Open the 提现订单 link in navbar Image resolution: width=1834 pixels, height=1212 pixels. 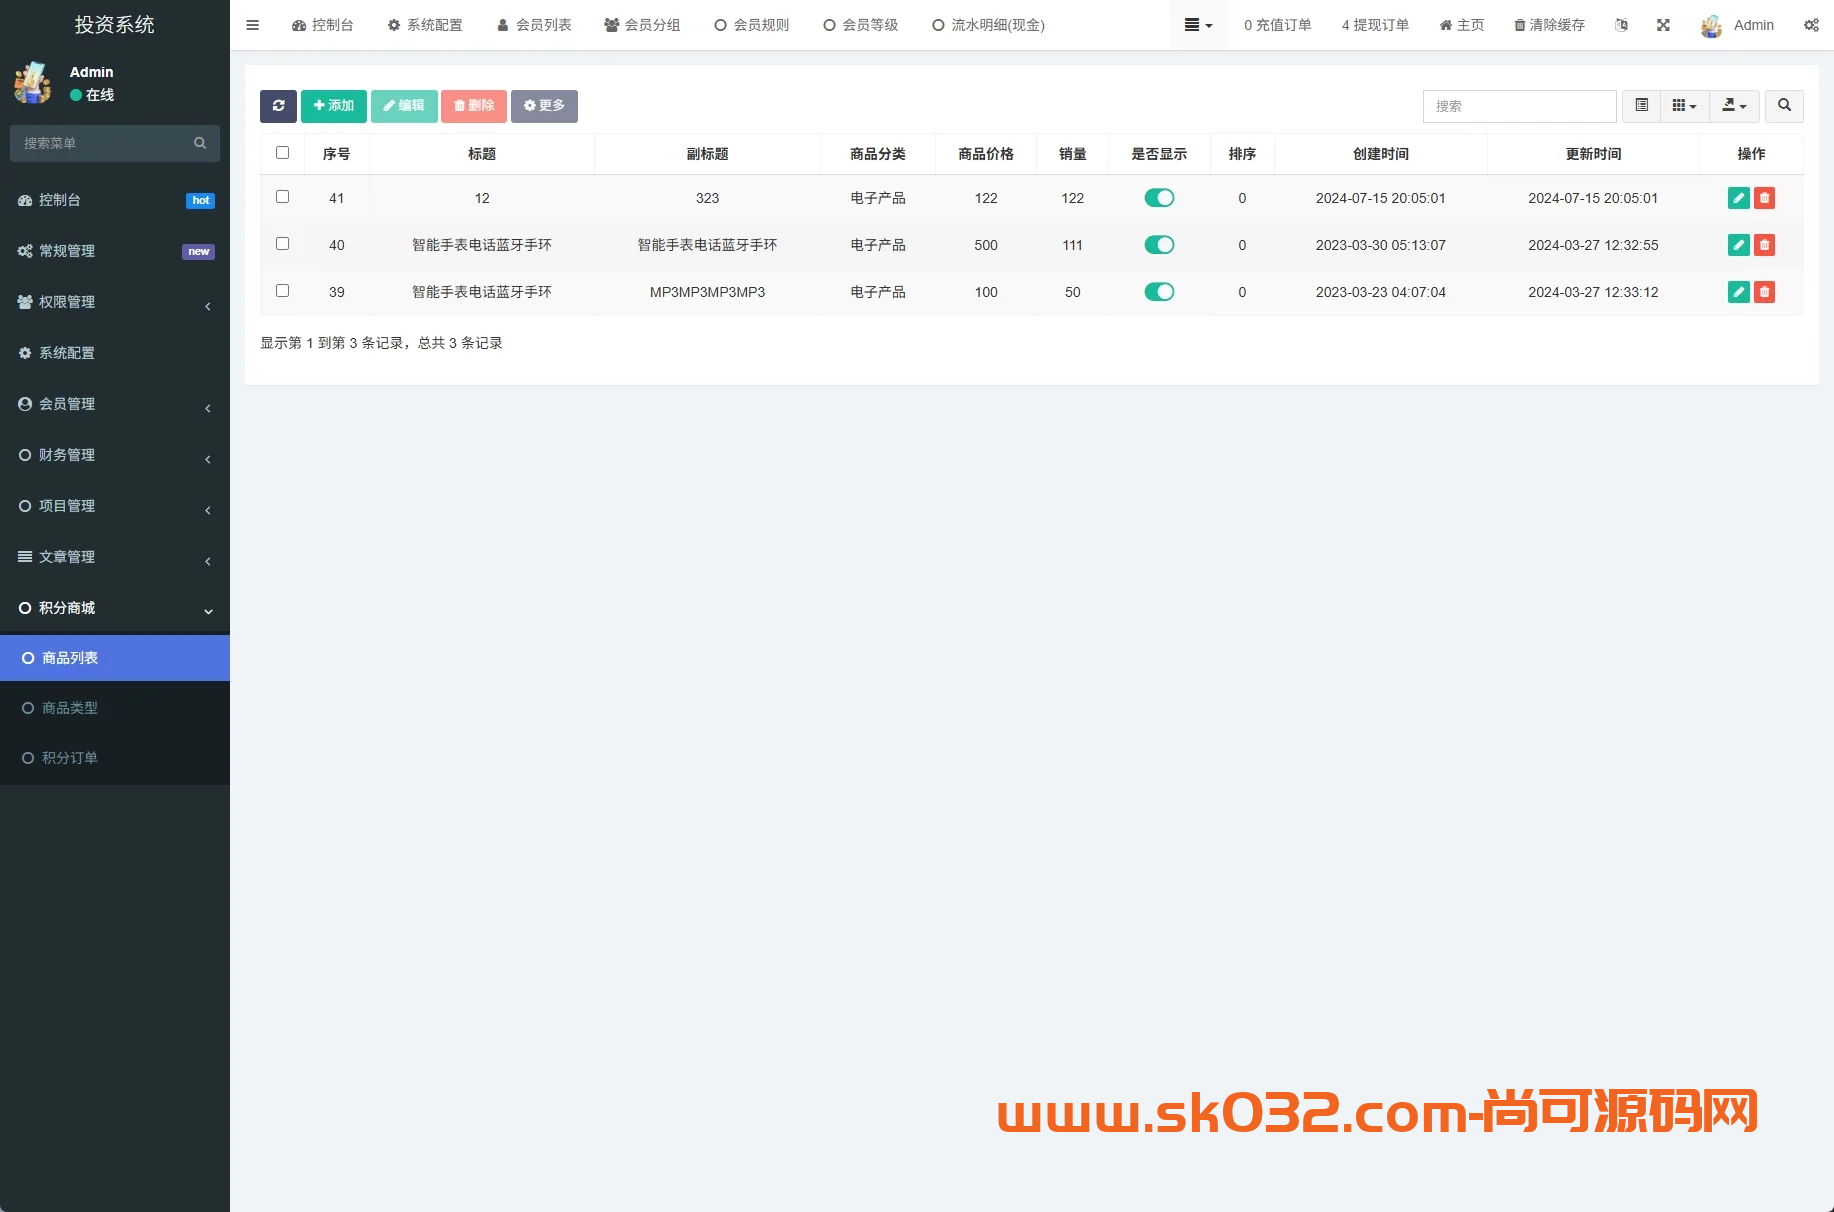[x=1375, y=25]
